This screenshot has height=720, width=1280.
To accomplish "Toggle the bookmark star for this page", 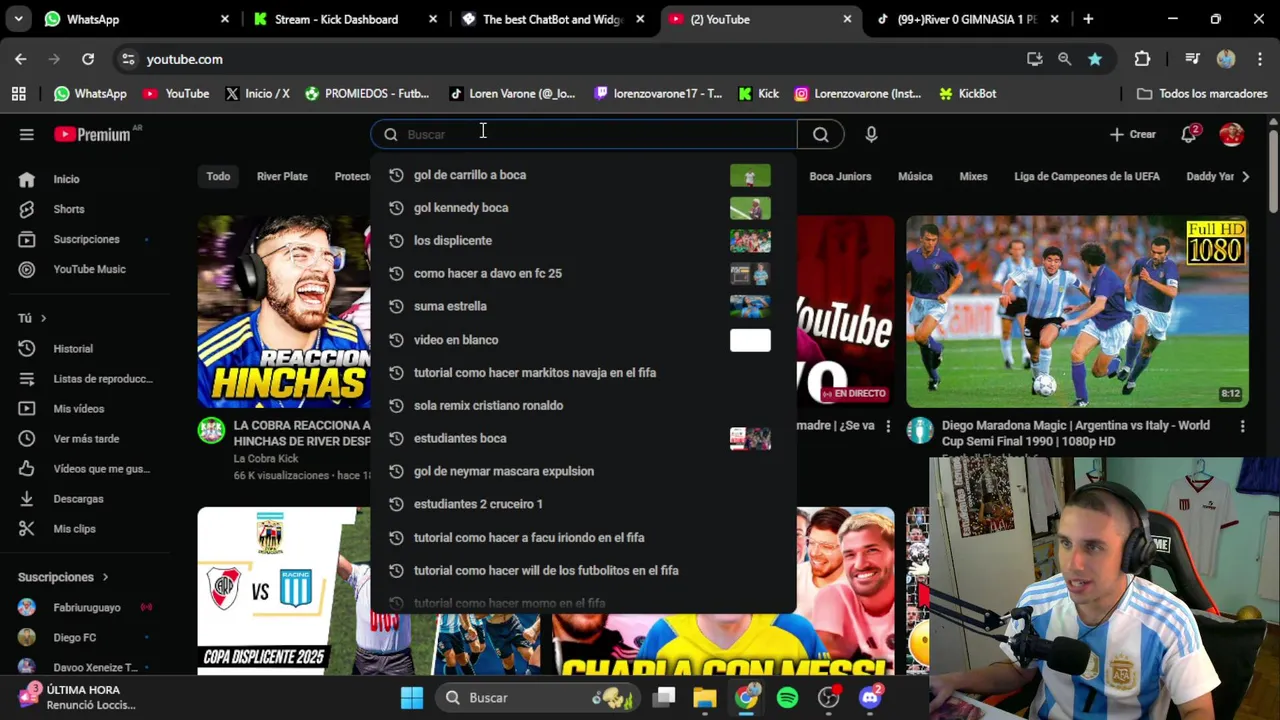I will coord(1095,59).
